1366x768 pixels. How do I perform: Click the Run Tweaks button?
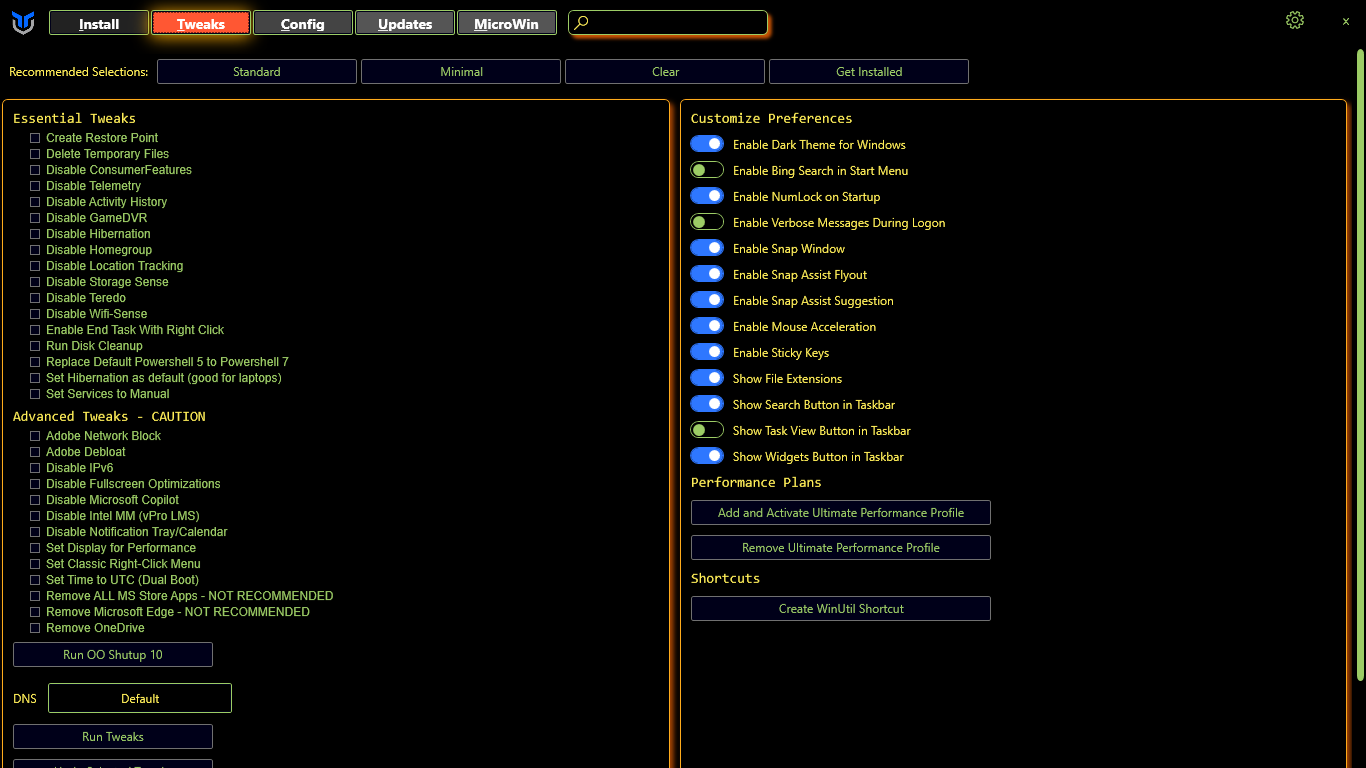tap(113, 737)
